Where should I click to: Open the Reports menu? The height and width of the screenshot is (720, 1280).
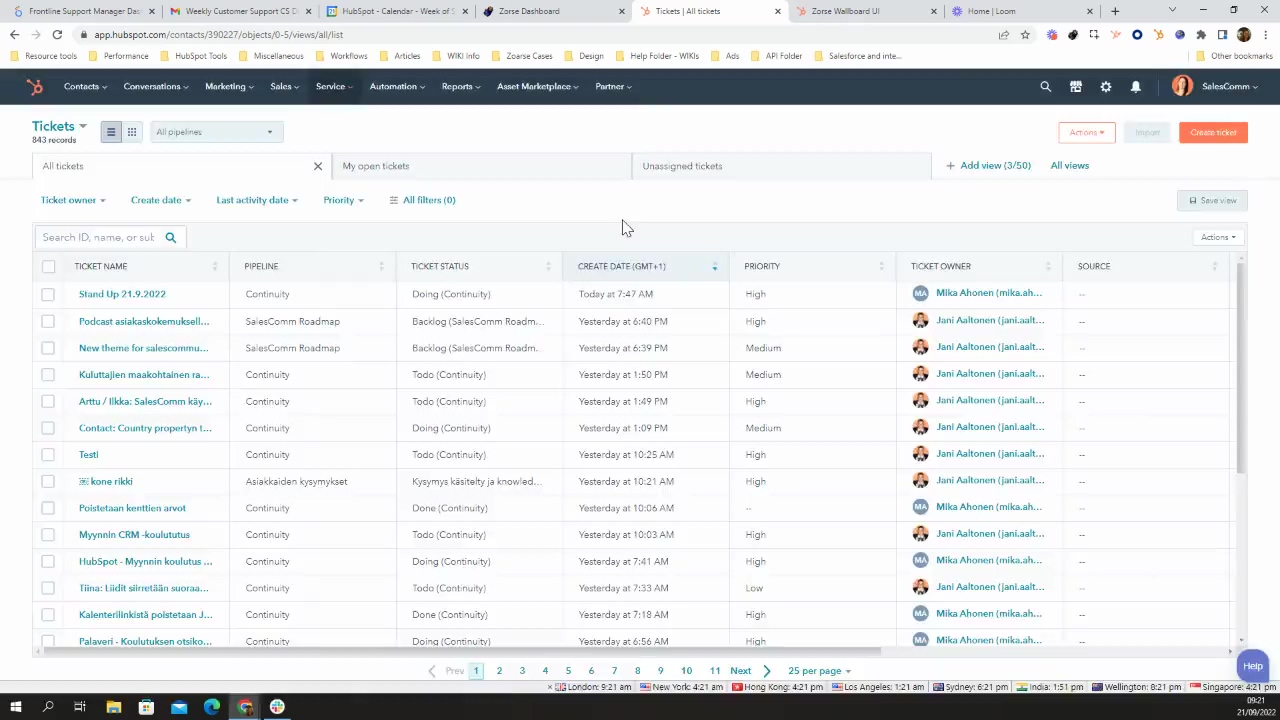(461, 87)
